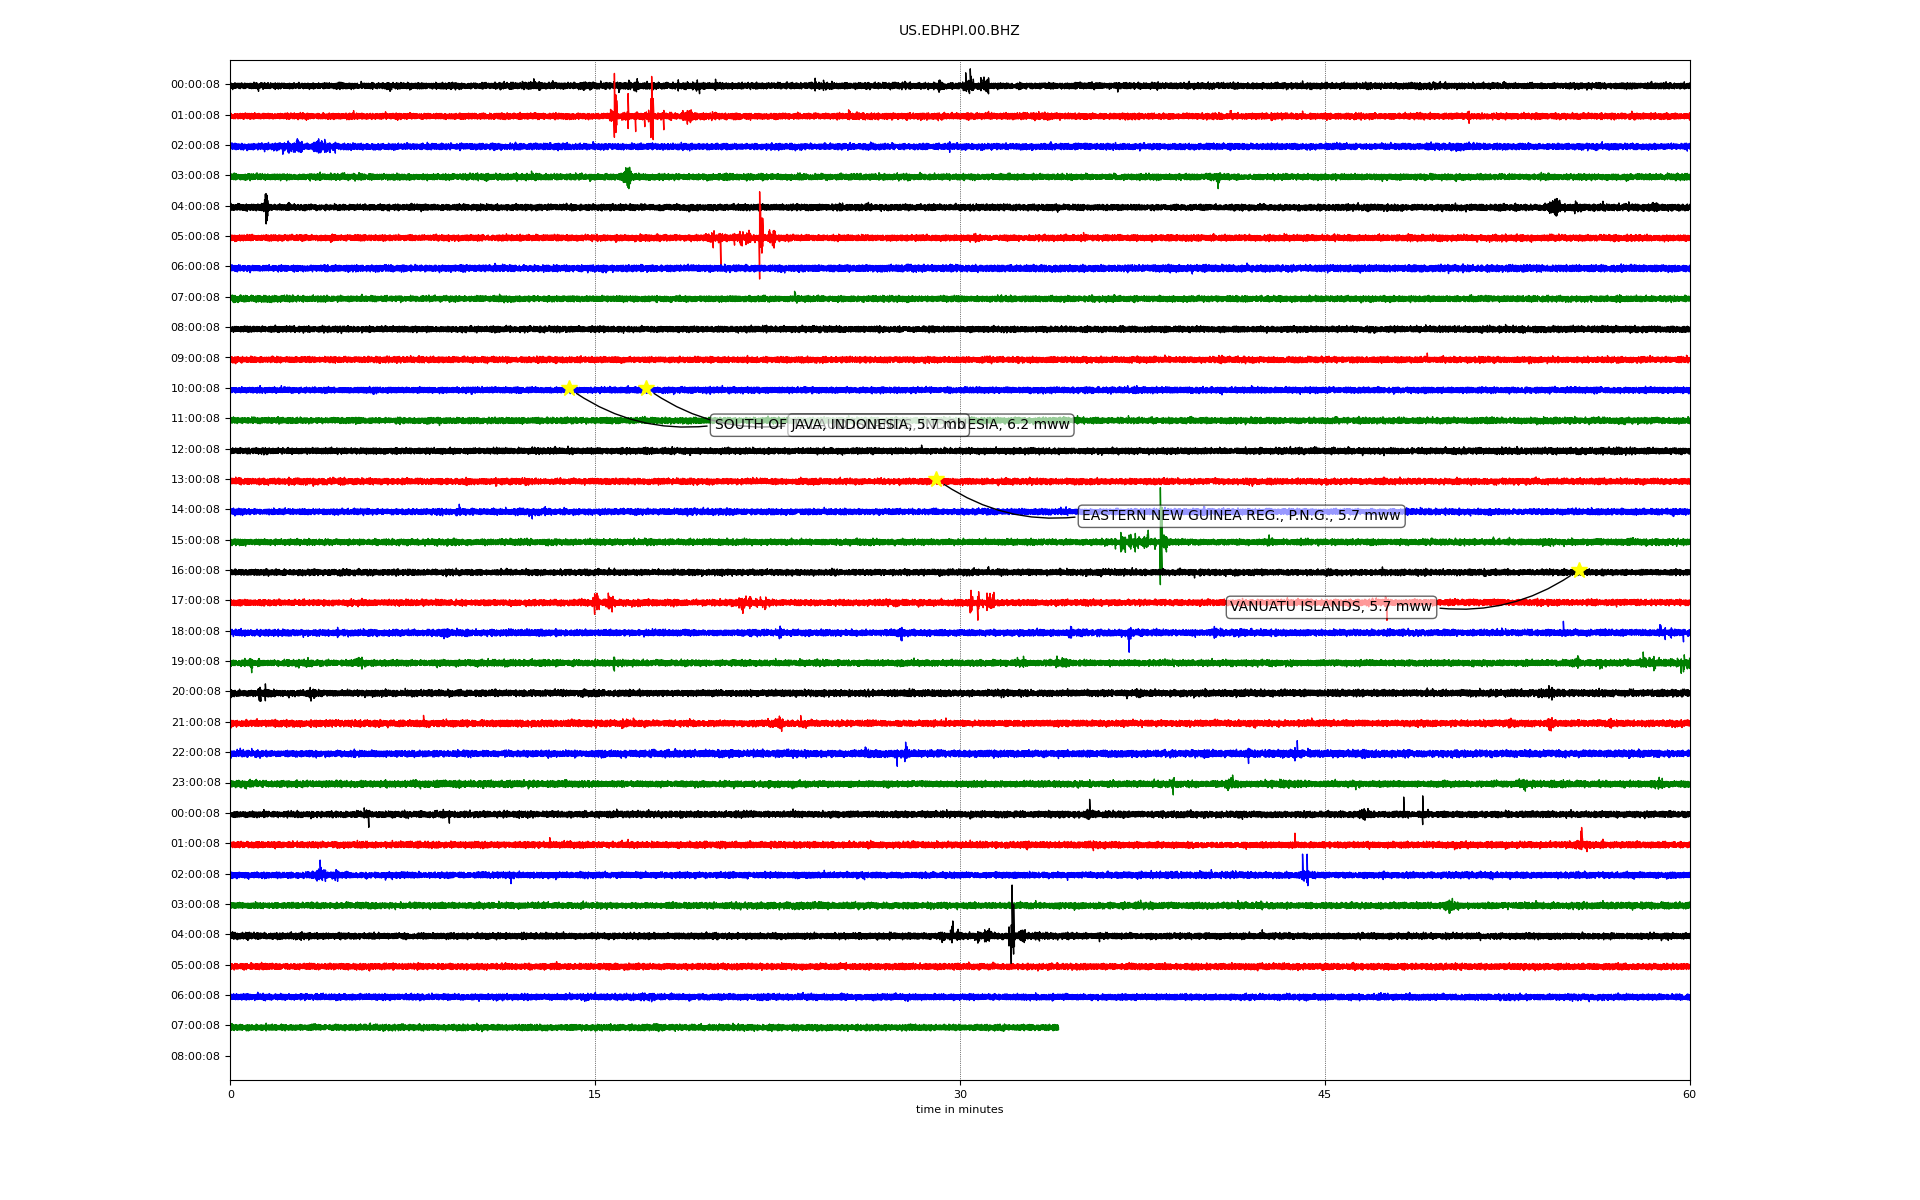This screenshot has width=1920, height=1200.
Task: Click the x-axis tick label 30
Action: (x=960, y=1094)
